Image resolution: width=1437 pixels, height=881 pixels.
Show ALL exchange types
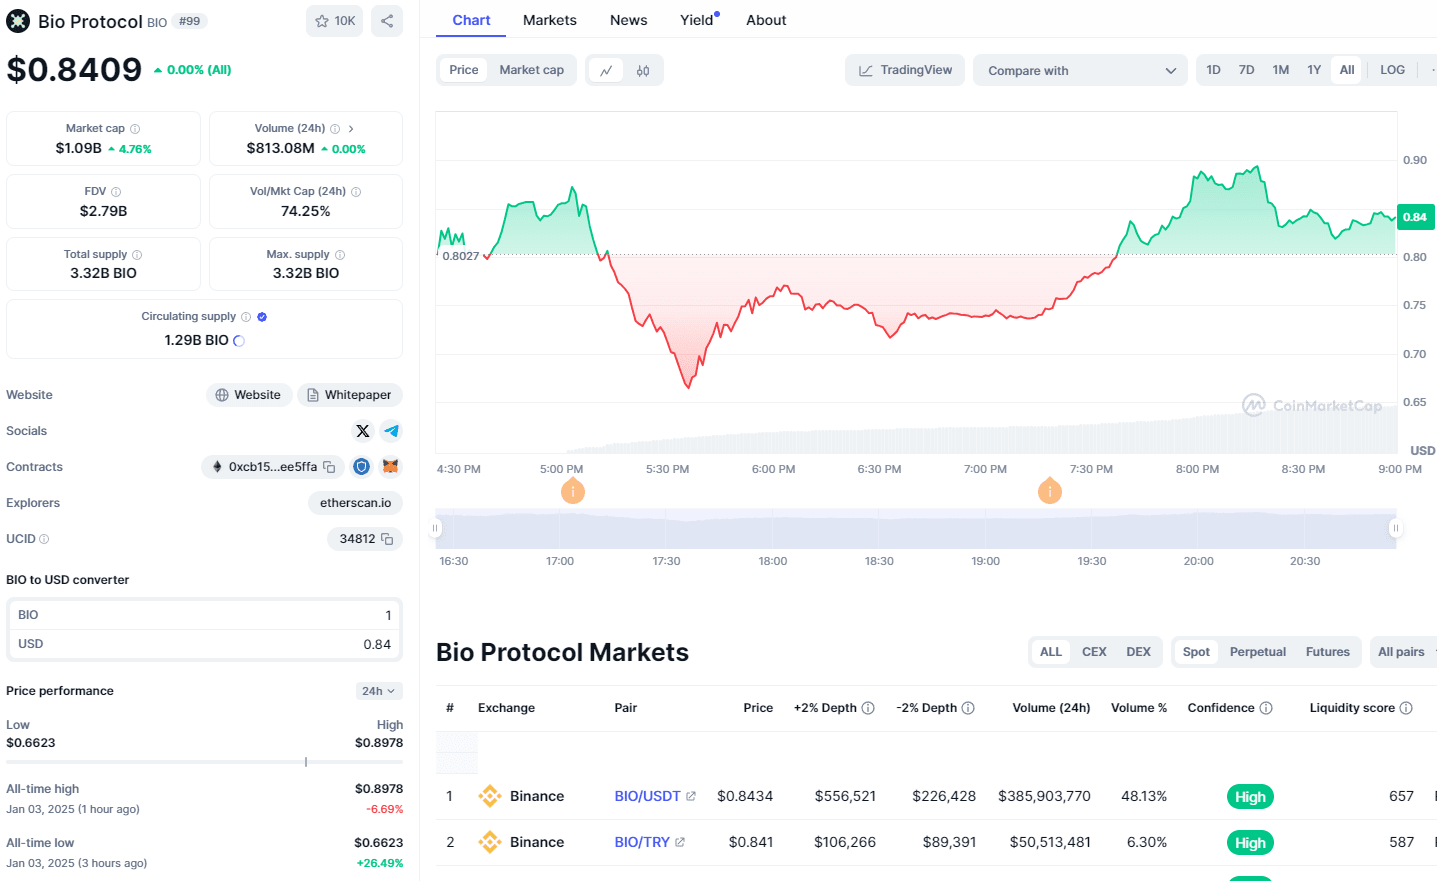(1051, 652)
